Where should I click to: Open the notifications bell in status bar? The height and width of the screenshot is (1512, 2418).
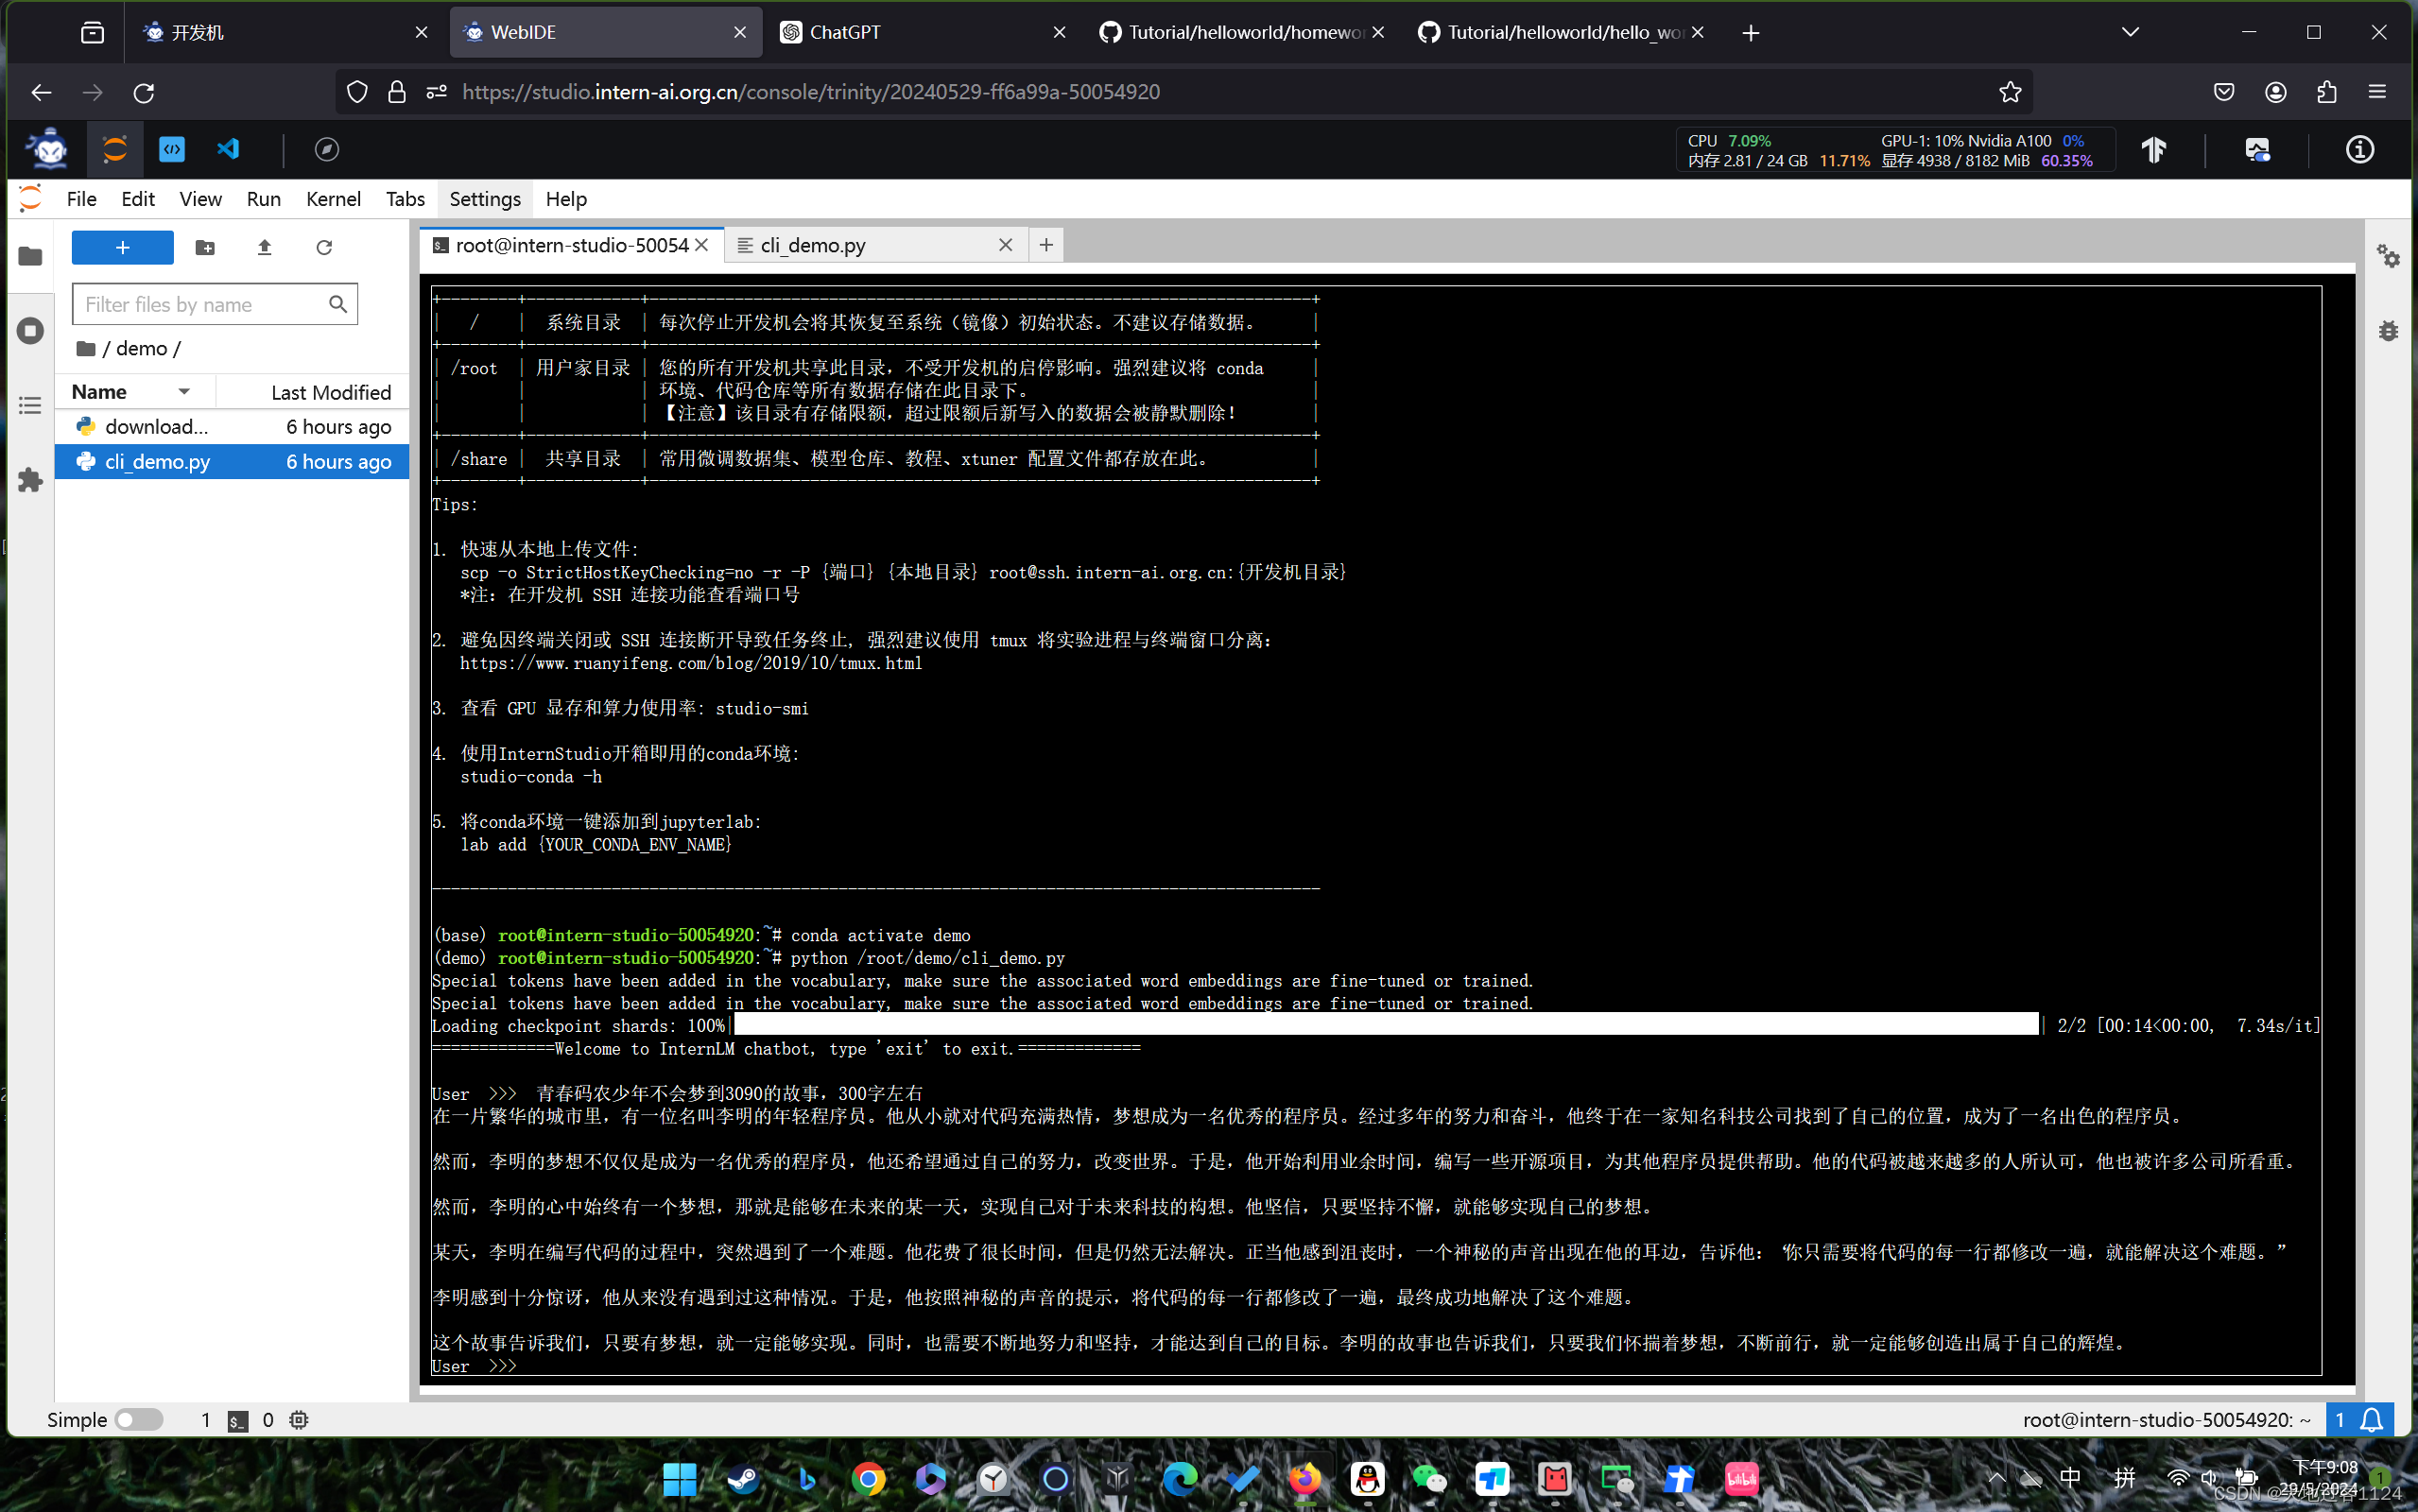[x=2372, y=1419]
